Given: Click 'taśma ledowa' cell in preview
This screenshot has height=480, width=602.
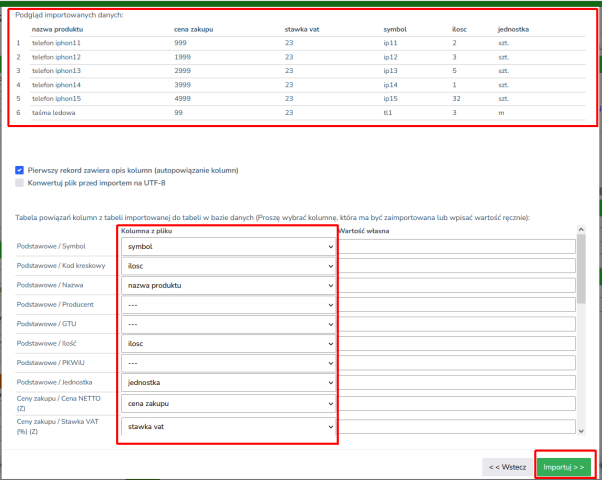Looking at the screenshot, I should 53,113.
